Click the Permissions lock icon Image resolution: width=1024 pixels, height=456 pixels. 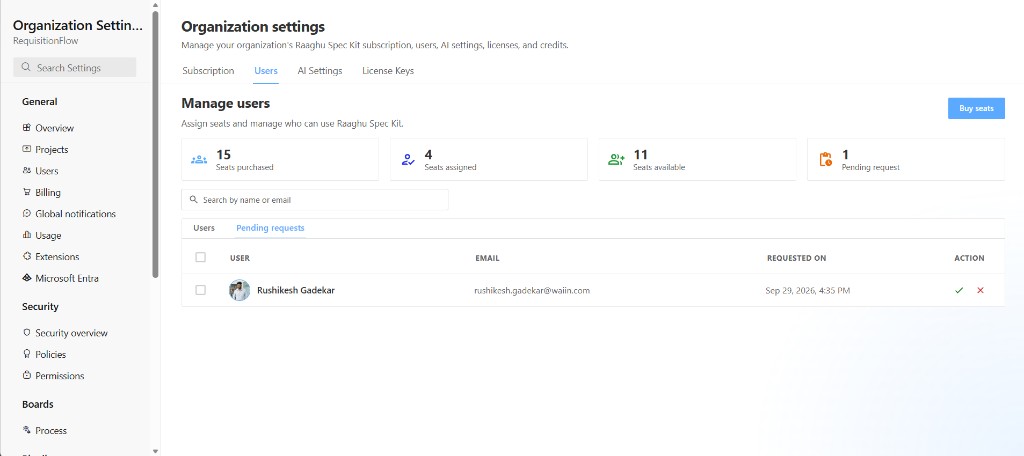point(27,376)
